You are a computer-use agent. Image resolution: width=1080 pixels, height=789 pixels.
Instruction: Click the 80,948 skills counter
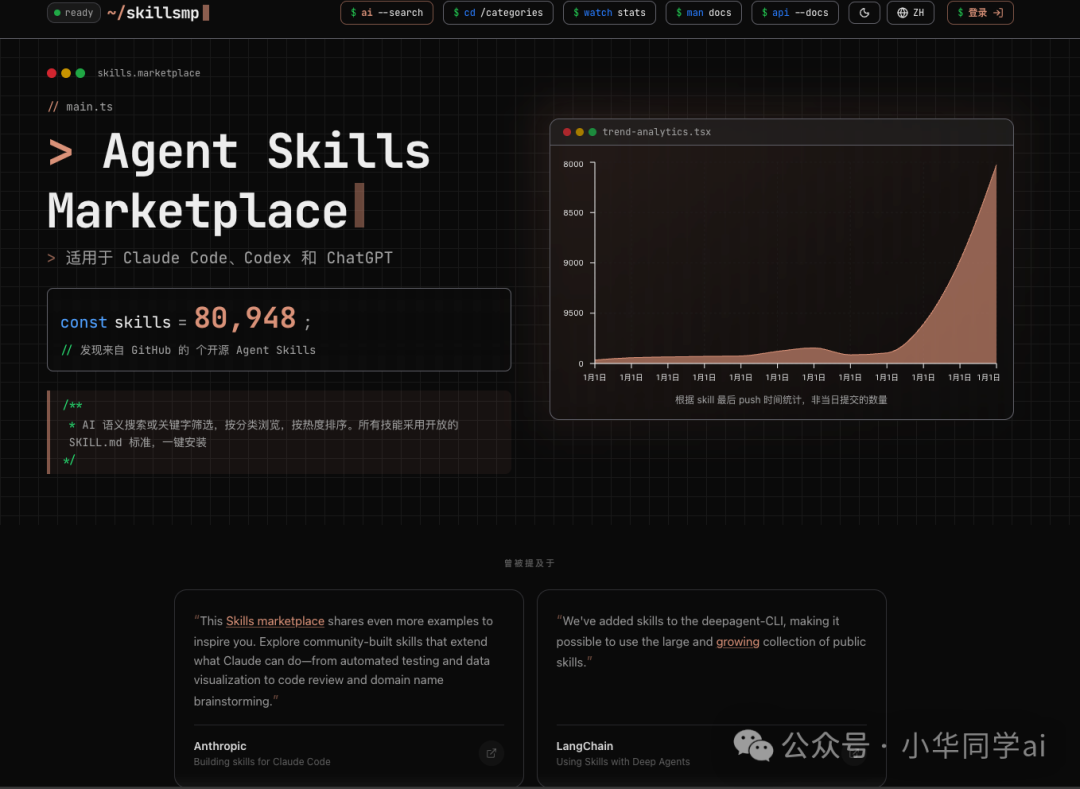pyautogui.click(x=246, y=316)
